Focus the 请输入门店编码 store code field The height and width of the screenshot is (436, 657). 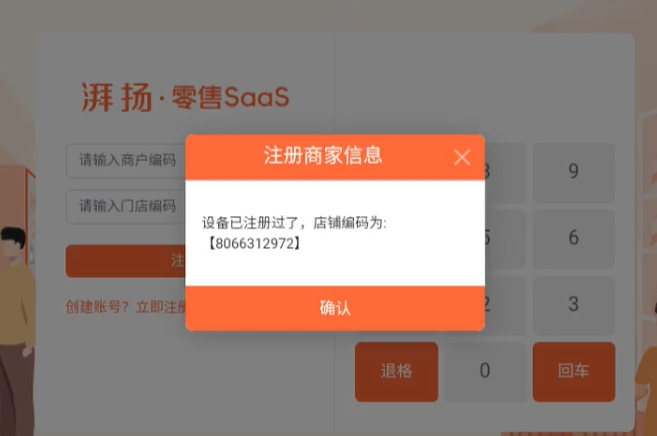click(x=126, y=206)
